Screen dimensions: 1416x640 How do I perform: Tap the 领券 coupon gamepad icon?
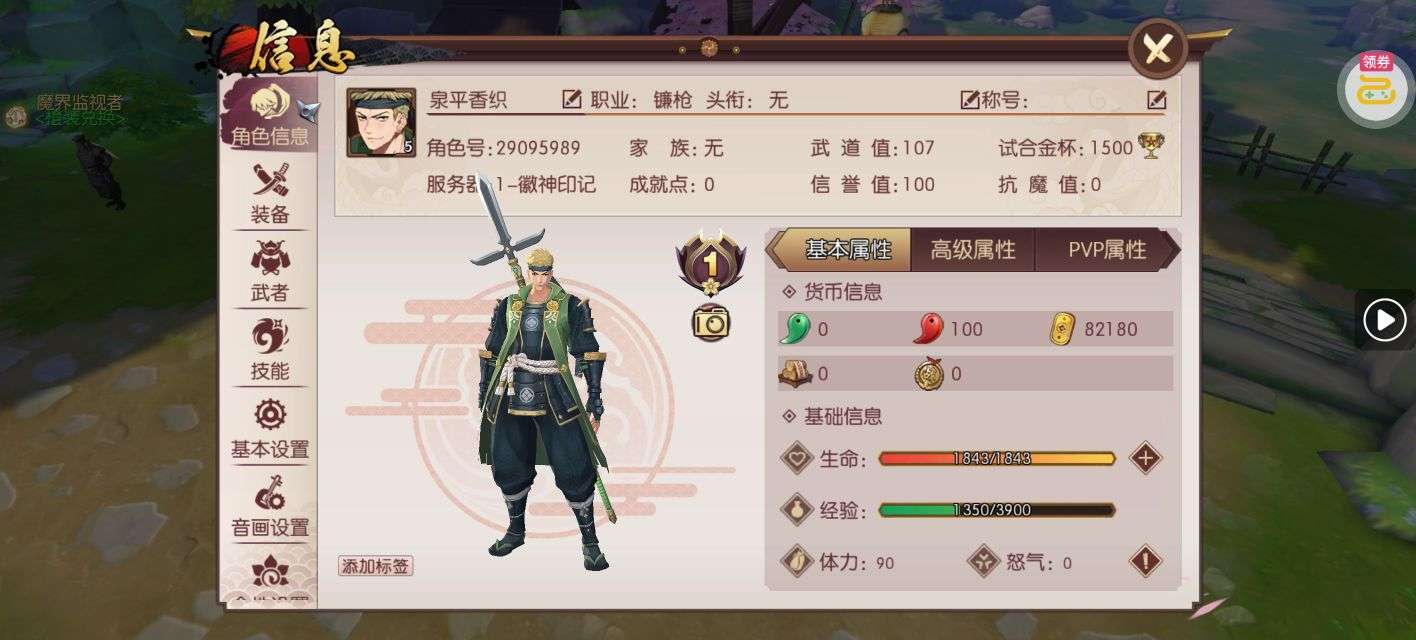point(1375,88)
